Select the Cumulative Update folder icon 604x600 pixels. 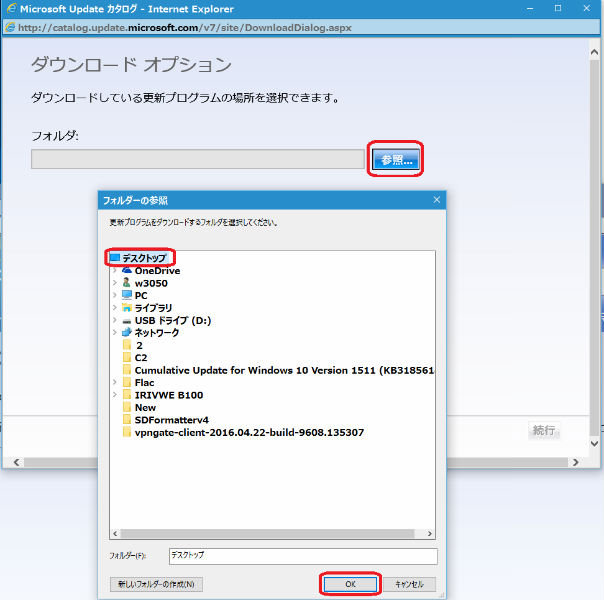(127, 370)
